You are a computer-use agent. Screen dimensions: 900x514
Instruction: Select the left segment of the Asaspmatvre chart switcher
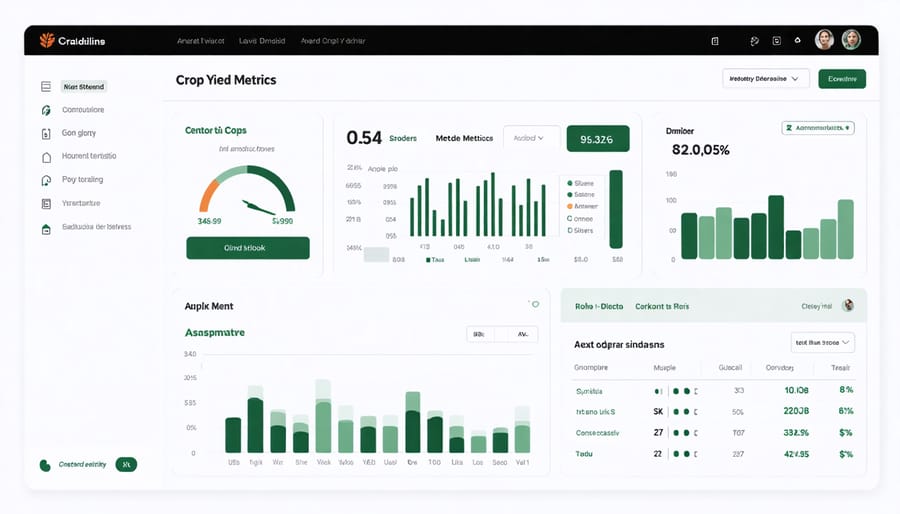point(480,334)
